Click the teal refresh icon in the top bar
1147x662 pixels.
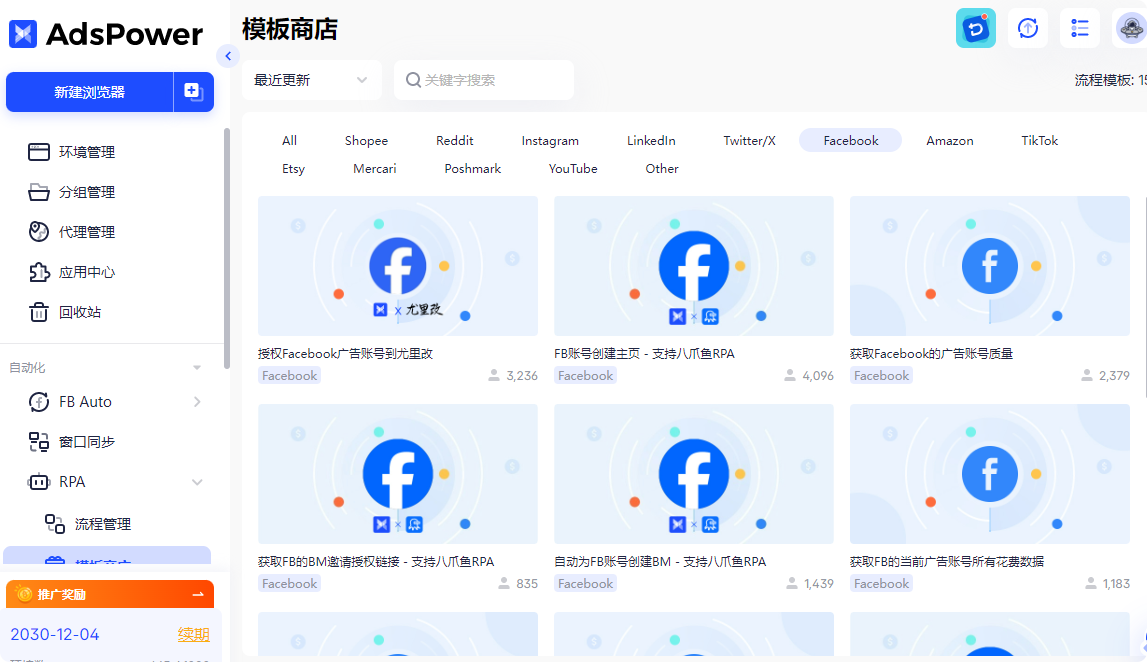click(976, 29)
